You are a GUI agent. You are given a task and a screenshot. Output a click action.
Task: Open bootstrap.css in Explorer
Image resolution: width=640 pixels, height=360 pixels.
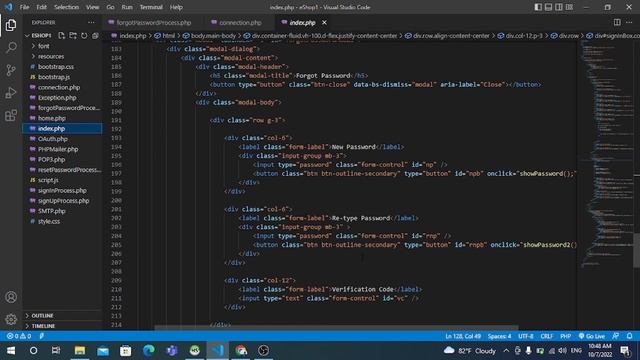(x=56, y=67)
